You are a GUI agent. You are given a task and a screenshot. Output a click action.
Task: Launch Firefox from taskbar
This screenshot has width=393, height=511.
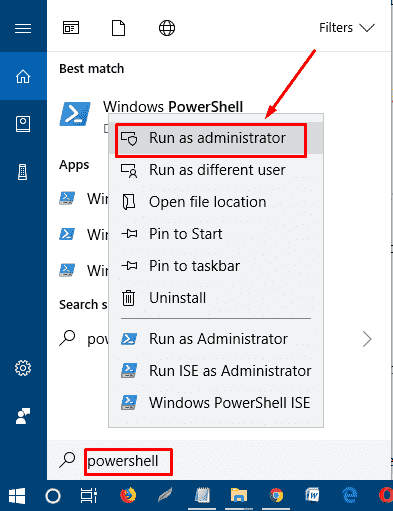128,495
